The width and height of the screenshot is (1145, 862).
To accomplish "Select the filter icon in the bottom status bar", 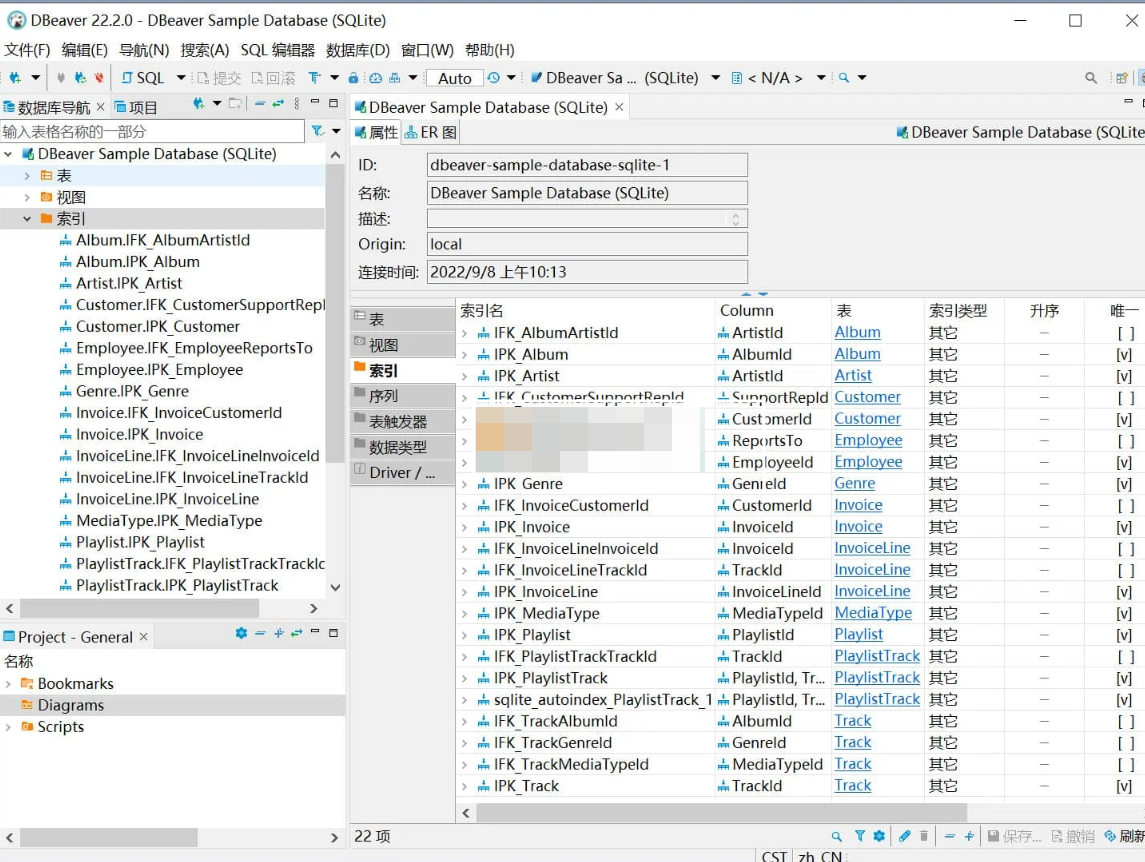I will 860,836.
